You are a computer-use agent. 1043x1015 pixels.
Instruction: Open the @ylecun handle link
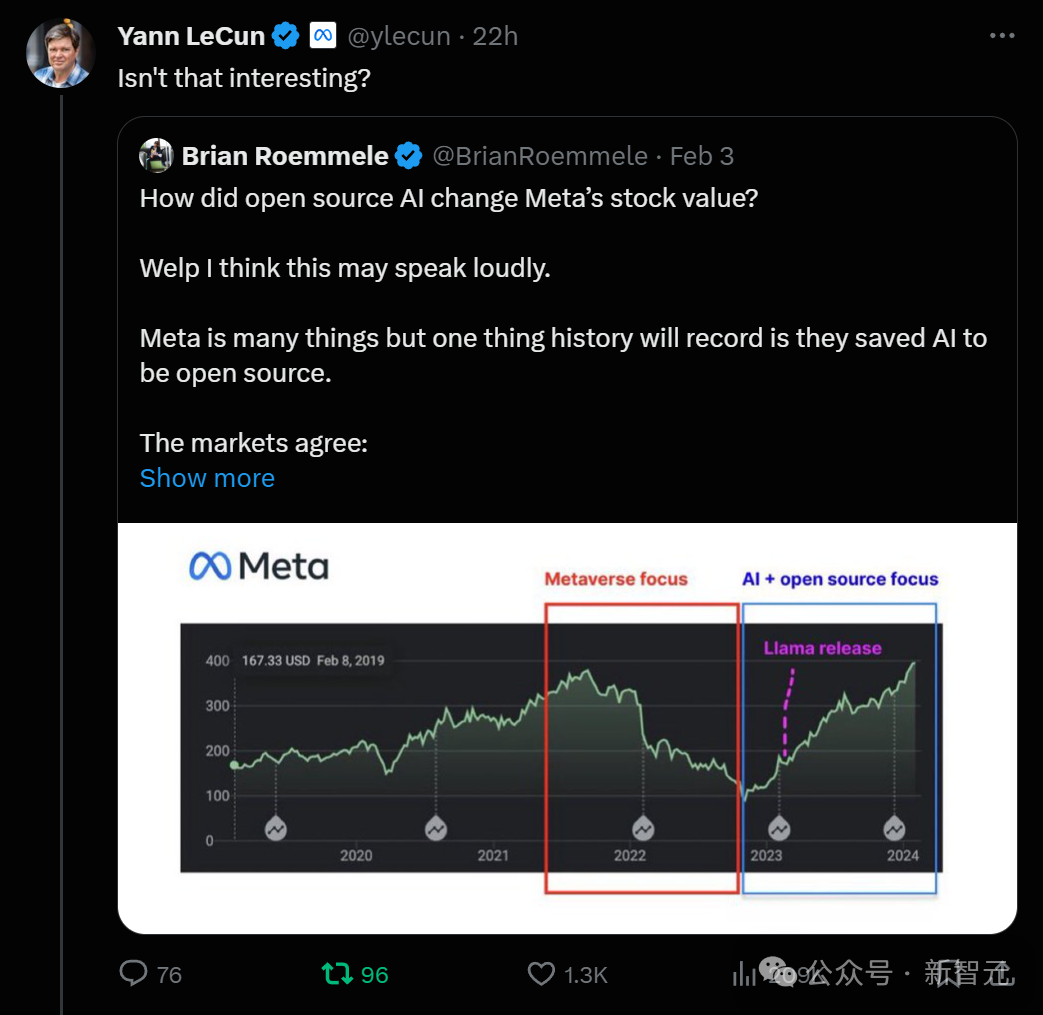coord(399,37)
